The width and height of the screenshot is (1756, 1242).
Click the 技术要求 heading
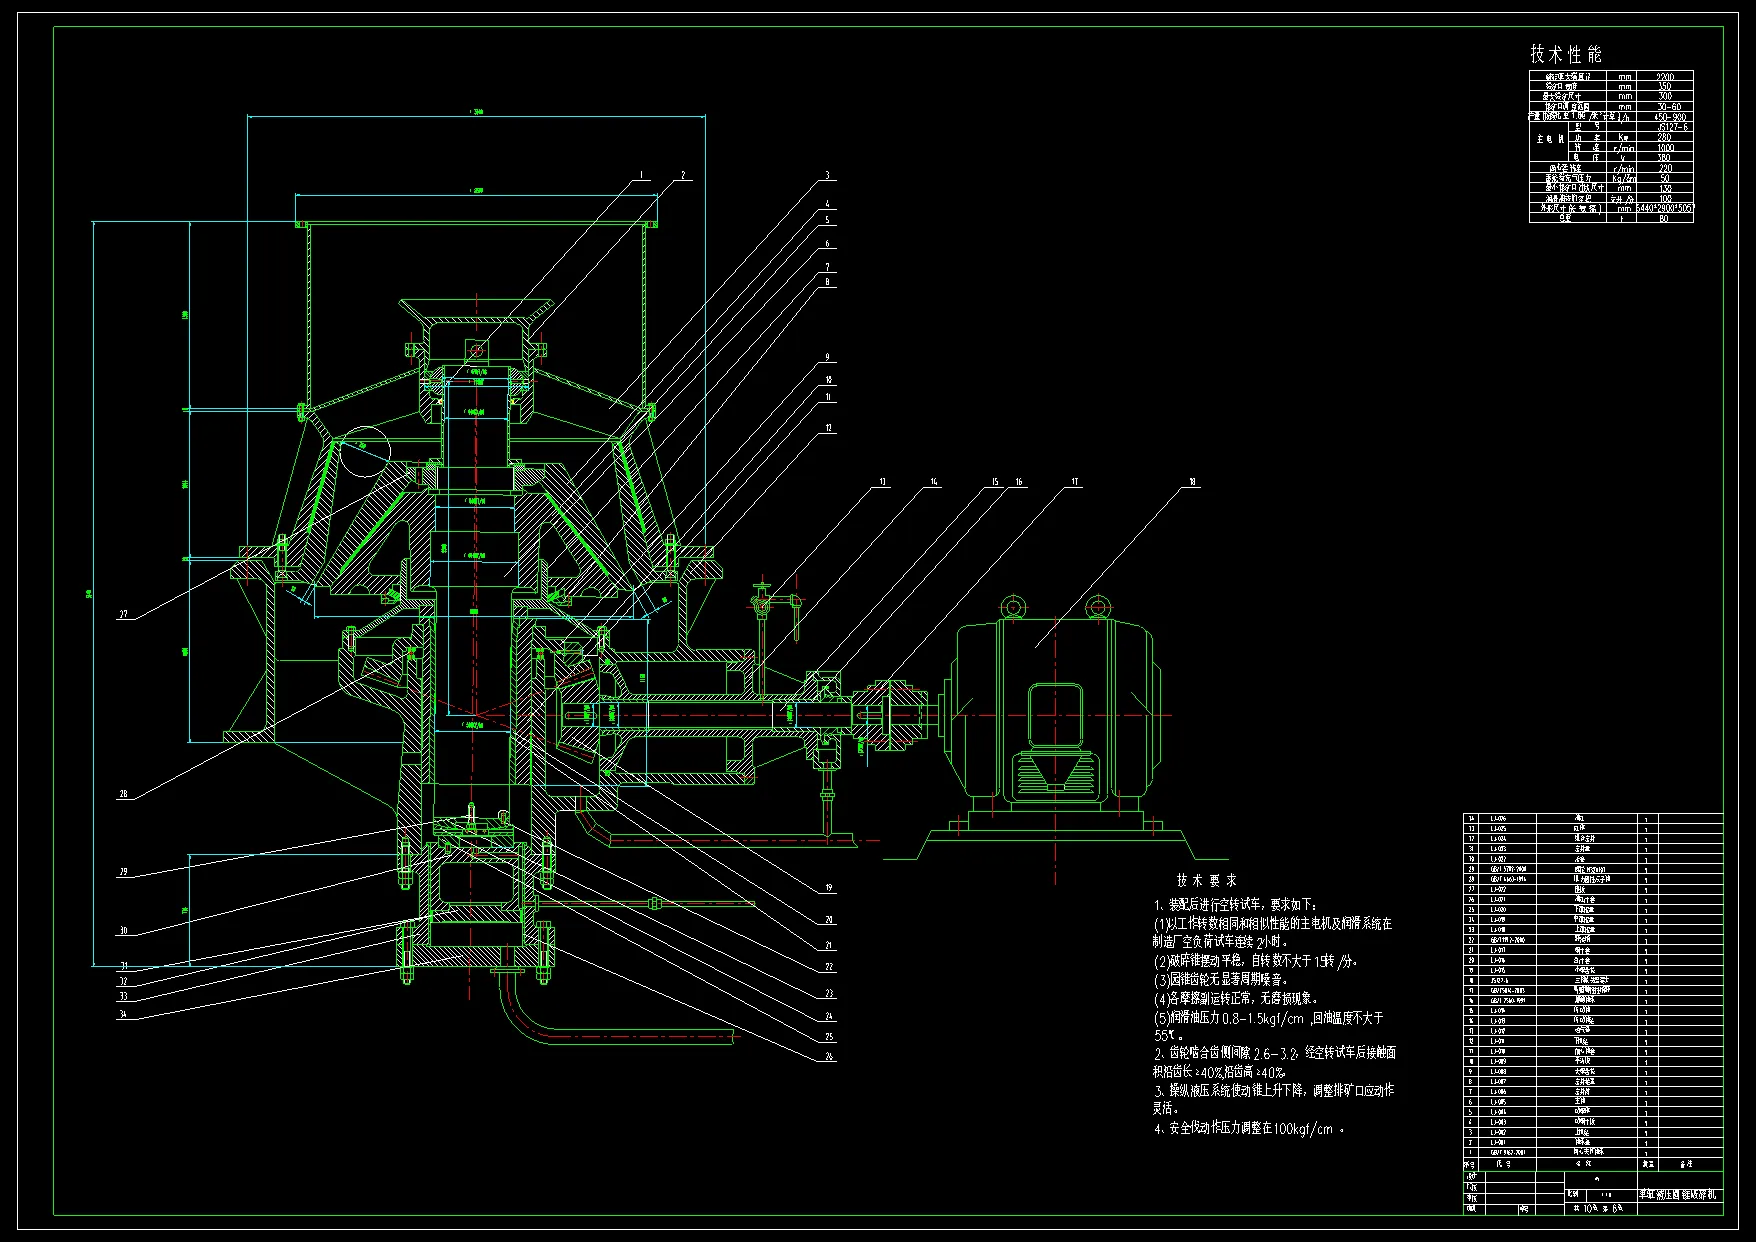pos(1206,881)
